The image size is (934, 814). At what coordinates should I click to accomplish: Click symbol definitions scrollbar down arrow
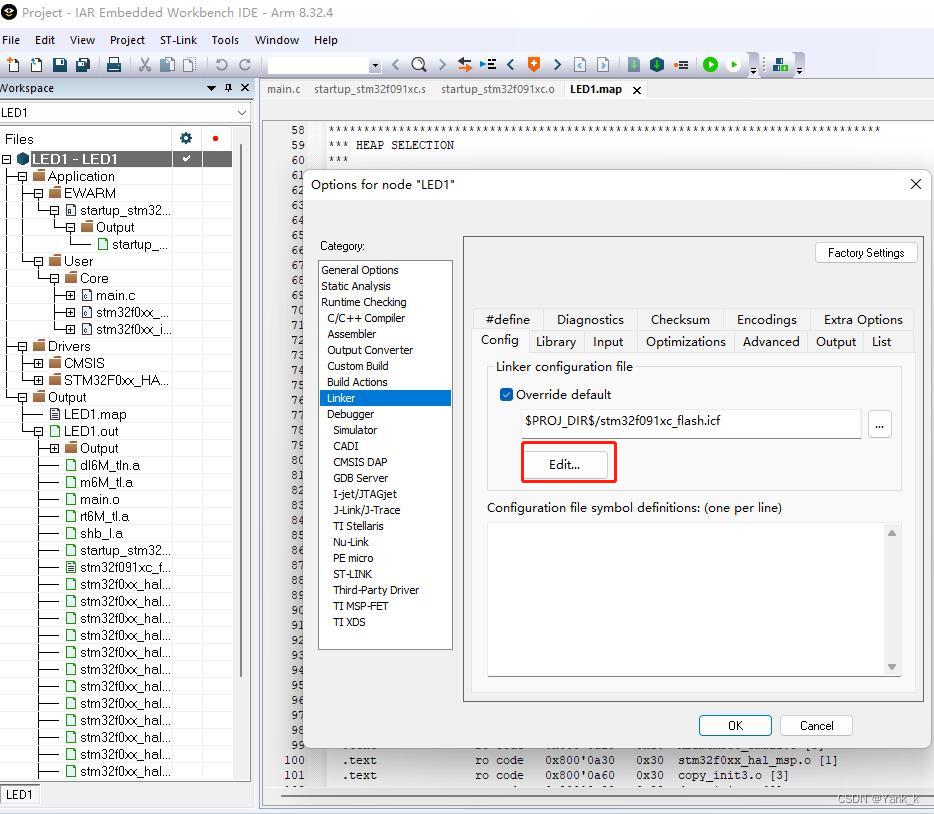pyautogui.click(x=892, y=667)
